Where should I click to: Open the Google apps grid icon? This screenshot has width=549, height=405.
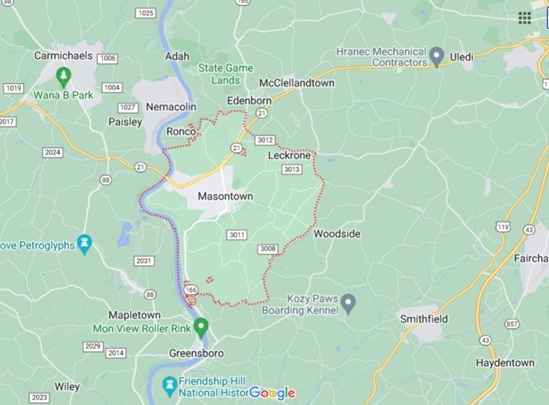pyautogui.click(x=524, y=18)
